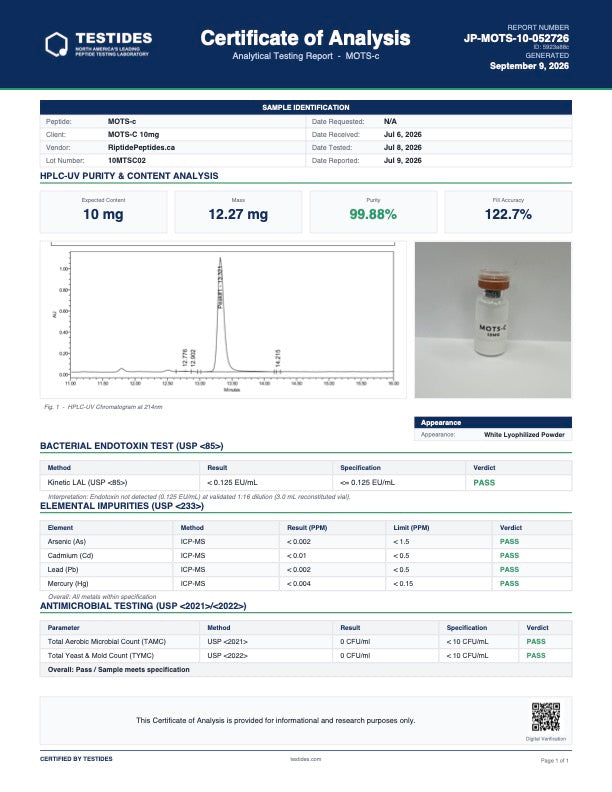Image resolution: width=612 pixels, height=792 pixels.
Task: Click the Expected Content 10 mg card
Action: pyautogui.click(x=104, y=212)
